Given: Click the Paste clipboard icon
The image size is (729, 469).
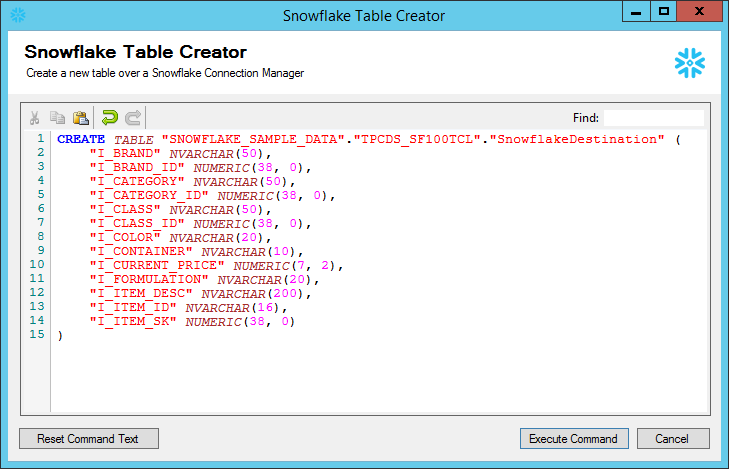Looking at the screenshot, I should coord(81,118).
